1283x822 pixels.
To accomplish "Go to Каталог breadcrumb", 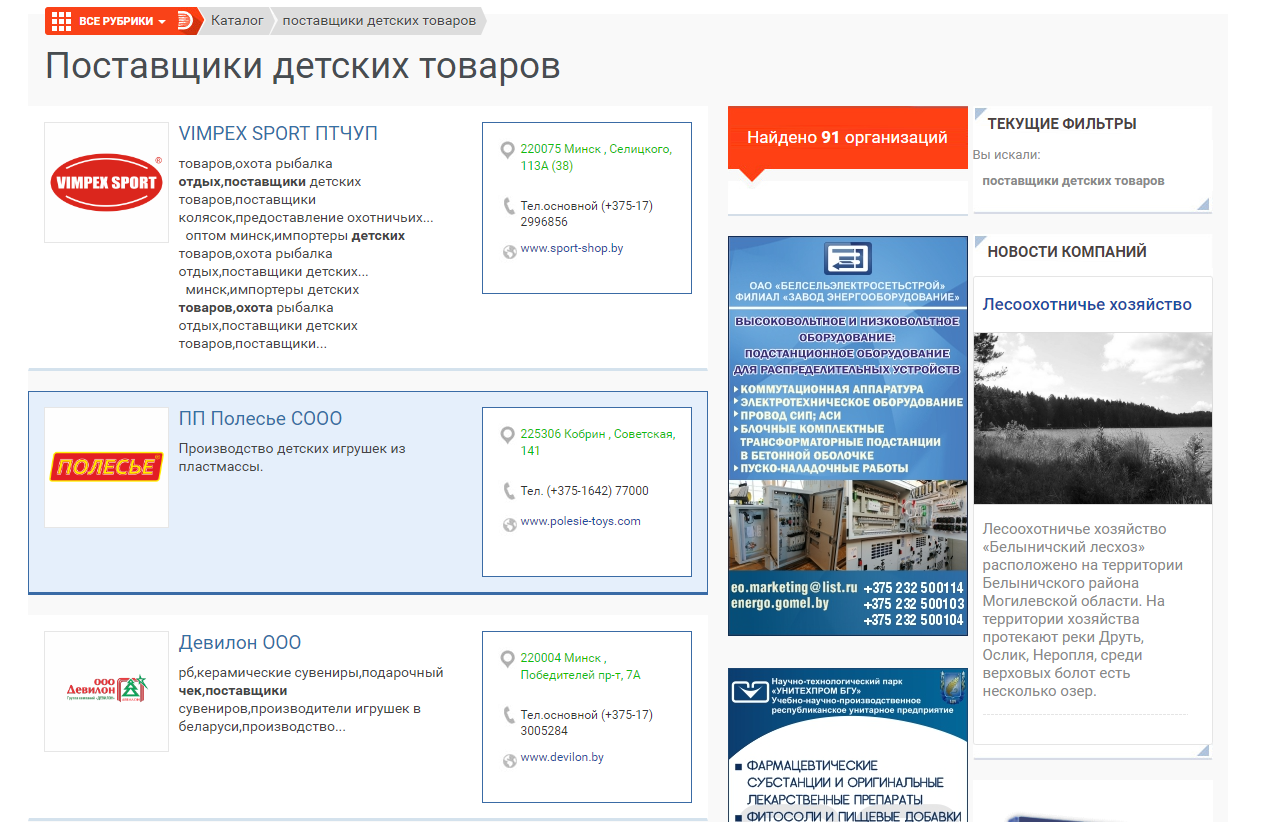I will (x=237, y=20).
